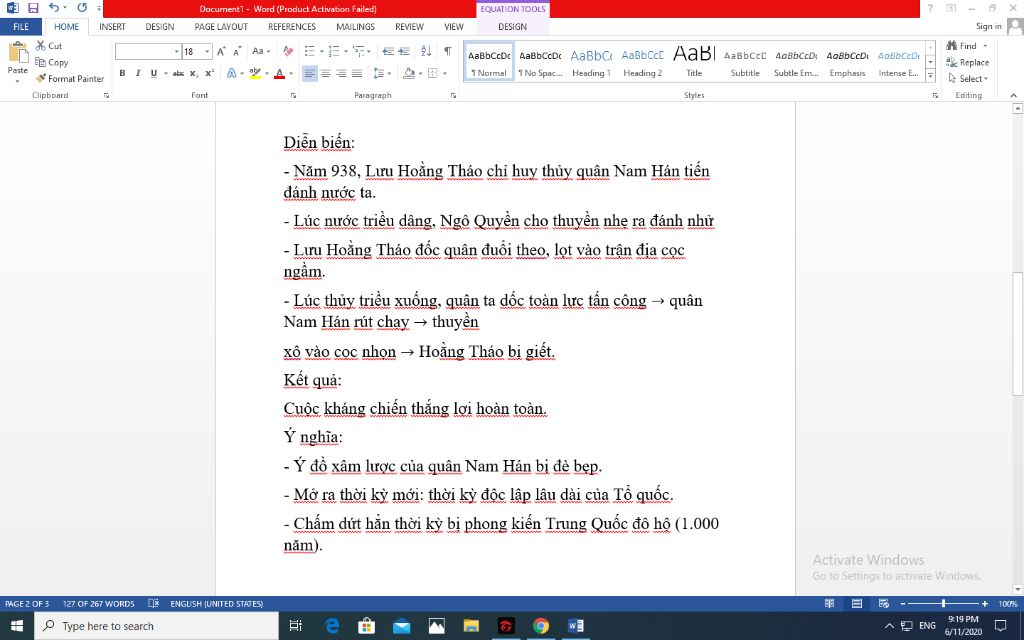Click the Increase Indent icon
Image resolution: width=1024 pixels, height=640 pixels.
coord(404,52)
